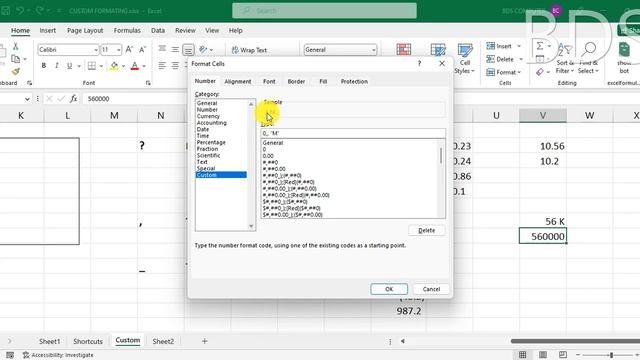Click the search box in title bar
640x360 pixels.
coord(324,11)
